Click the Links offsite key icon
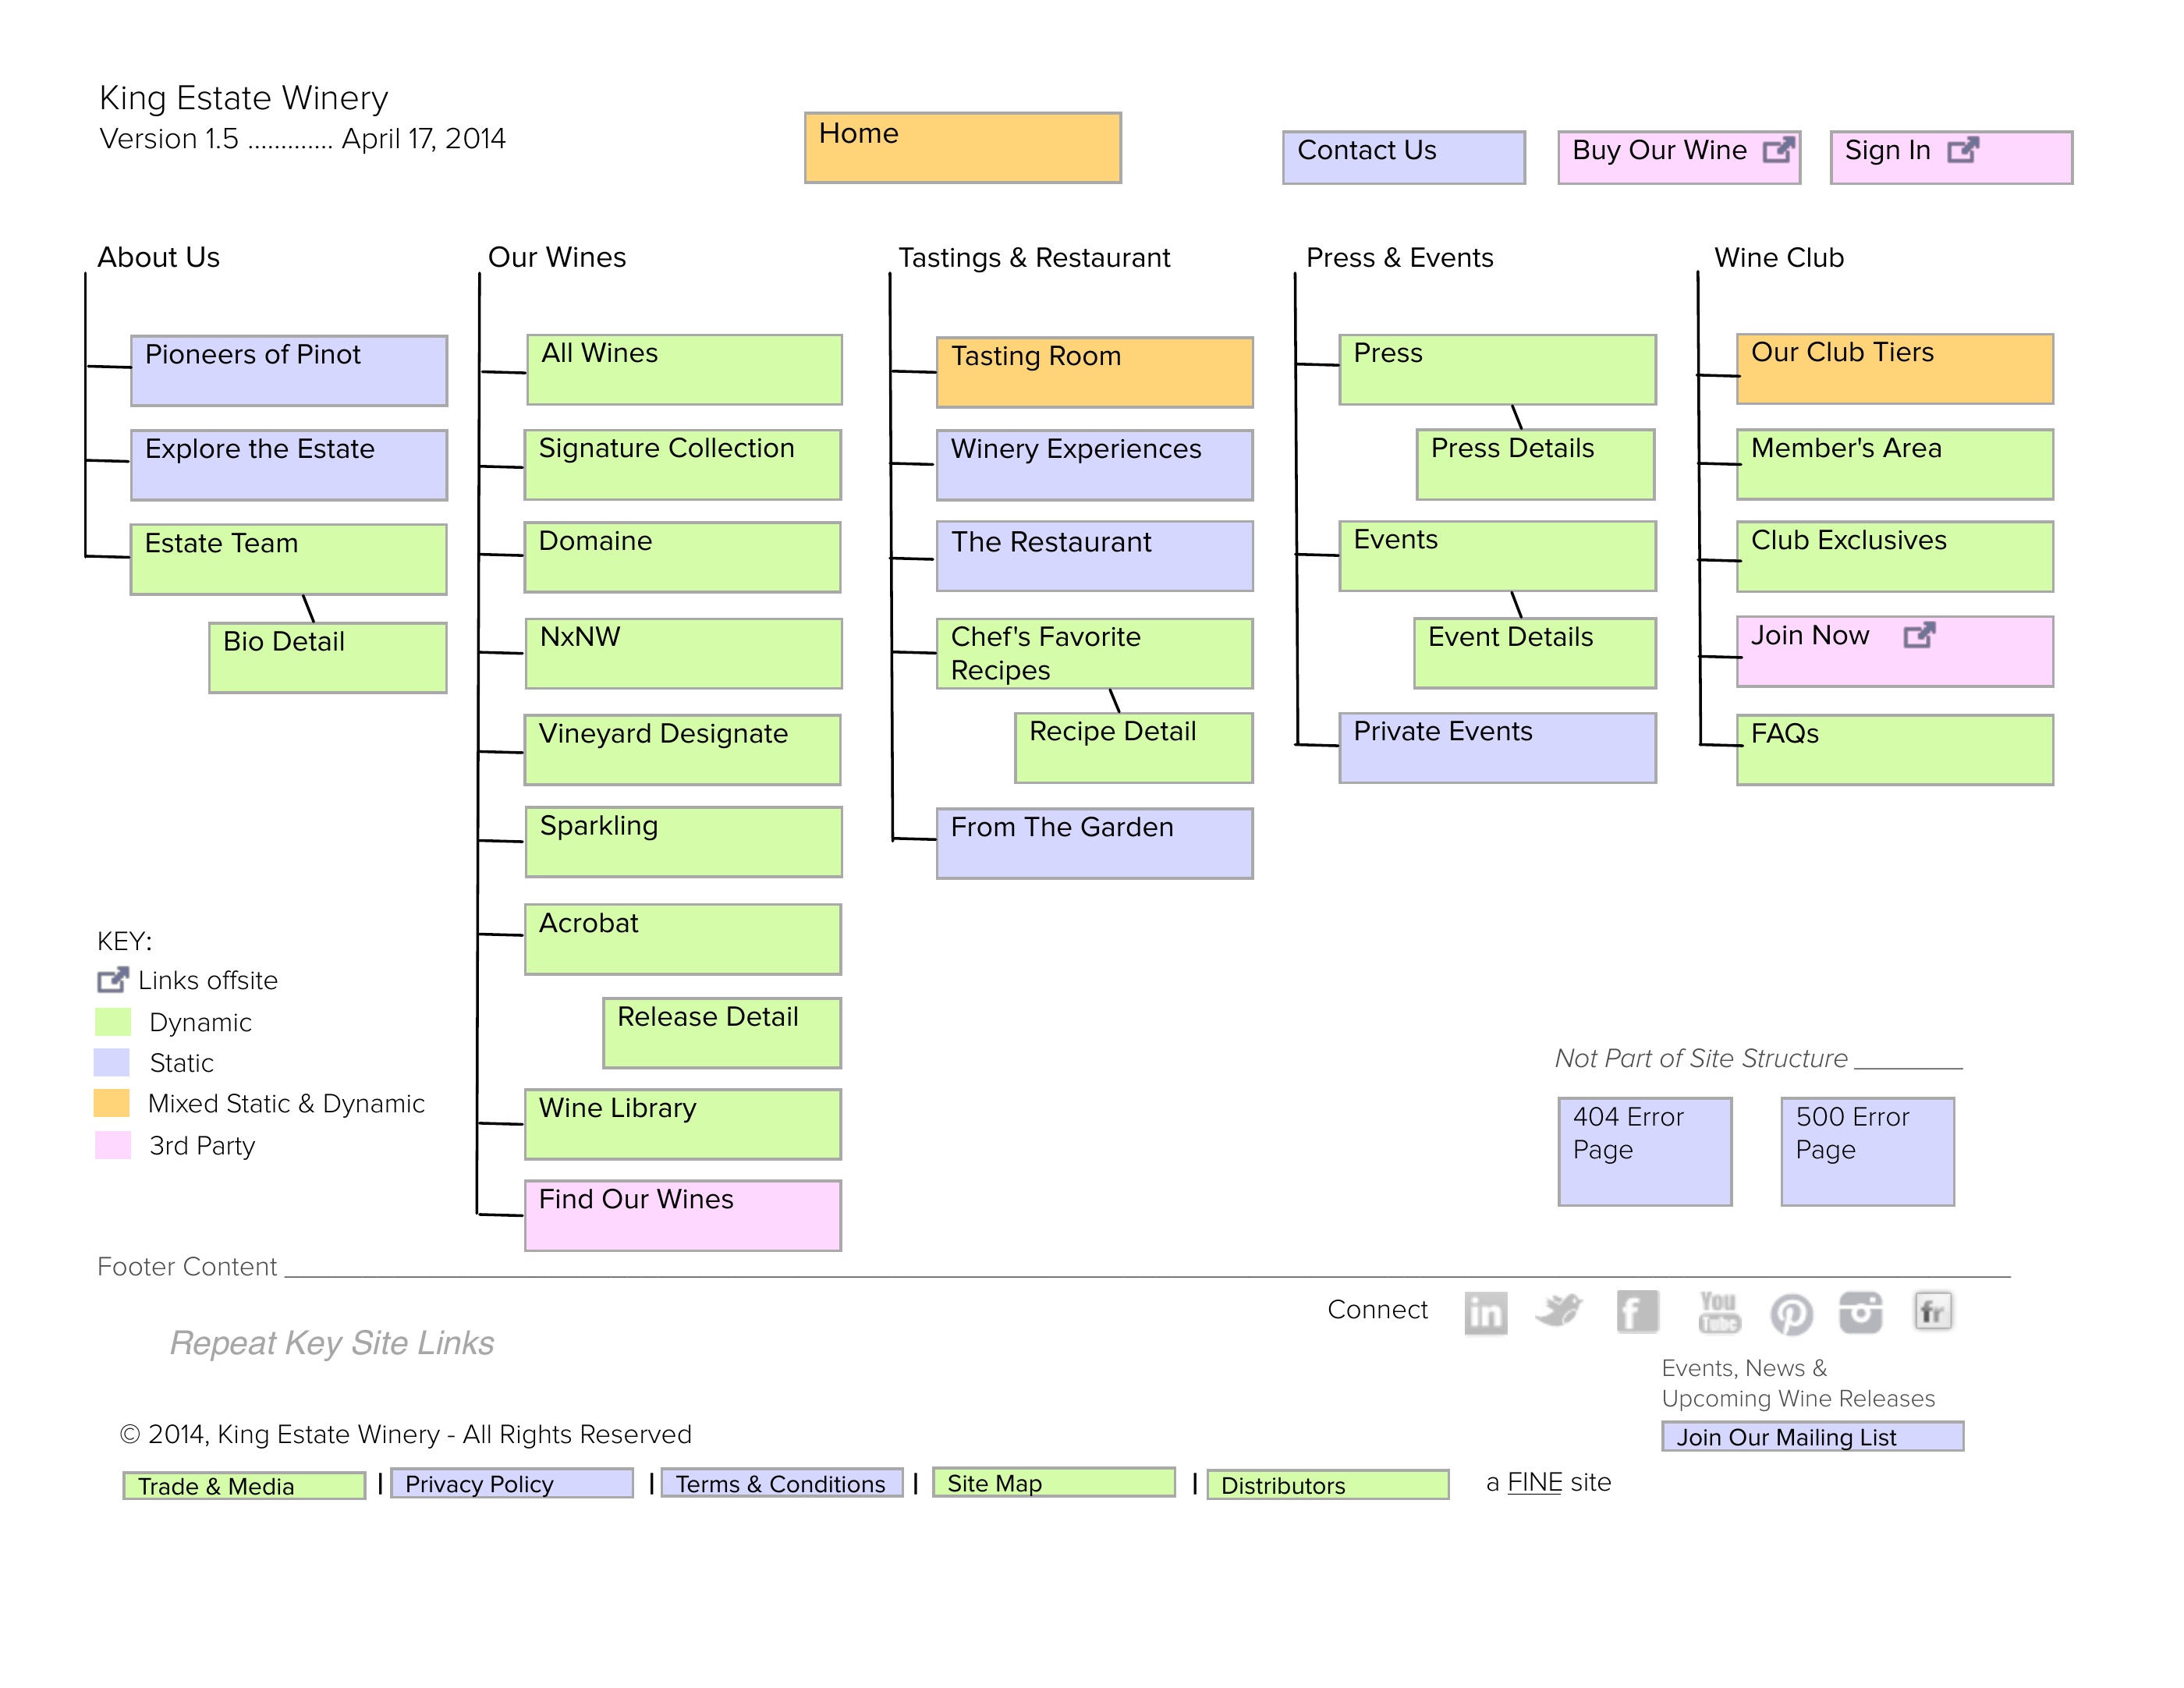Image resolution: width=2184 pixels, height=1688 pixels. pyautogui.click(x=113, y=979)
